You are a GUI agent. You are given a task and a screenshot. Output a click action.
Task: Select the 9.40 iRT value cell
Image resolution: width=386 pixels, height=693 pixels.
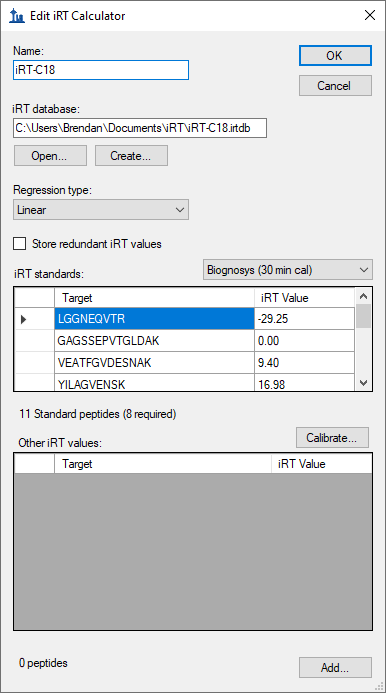pos(304,363)
